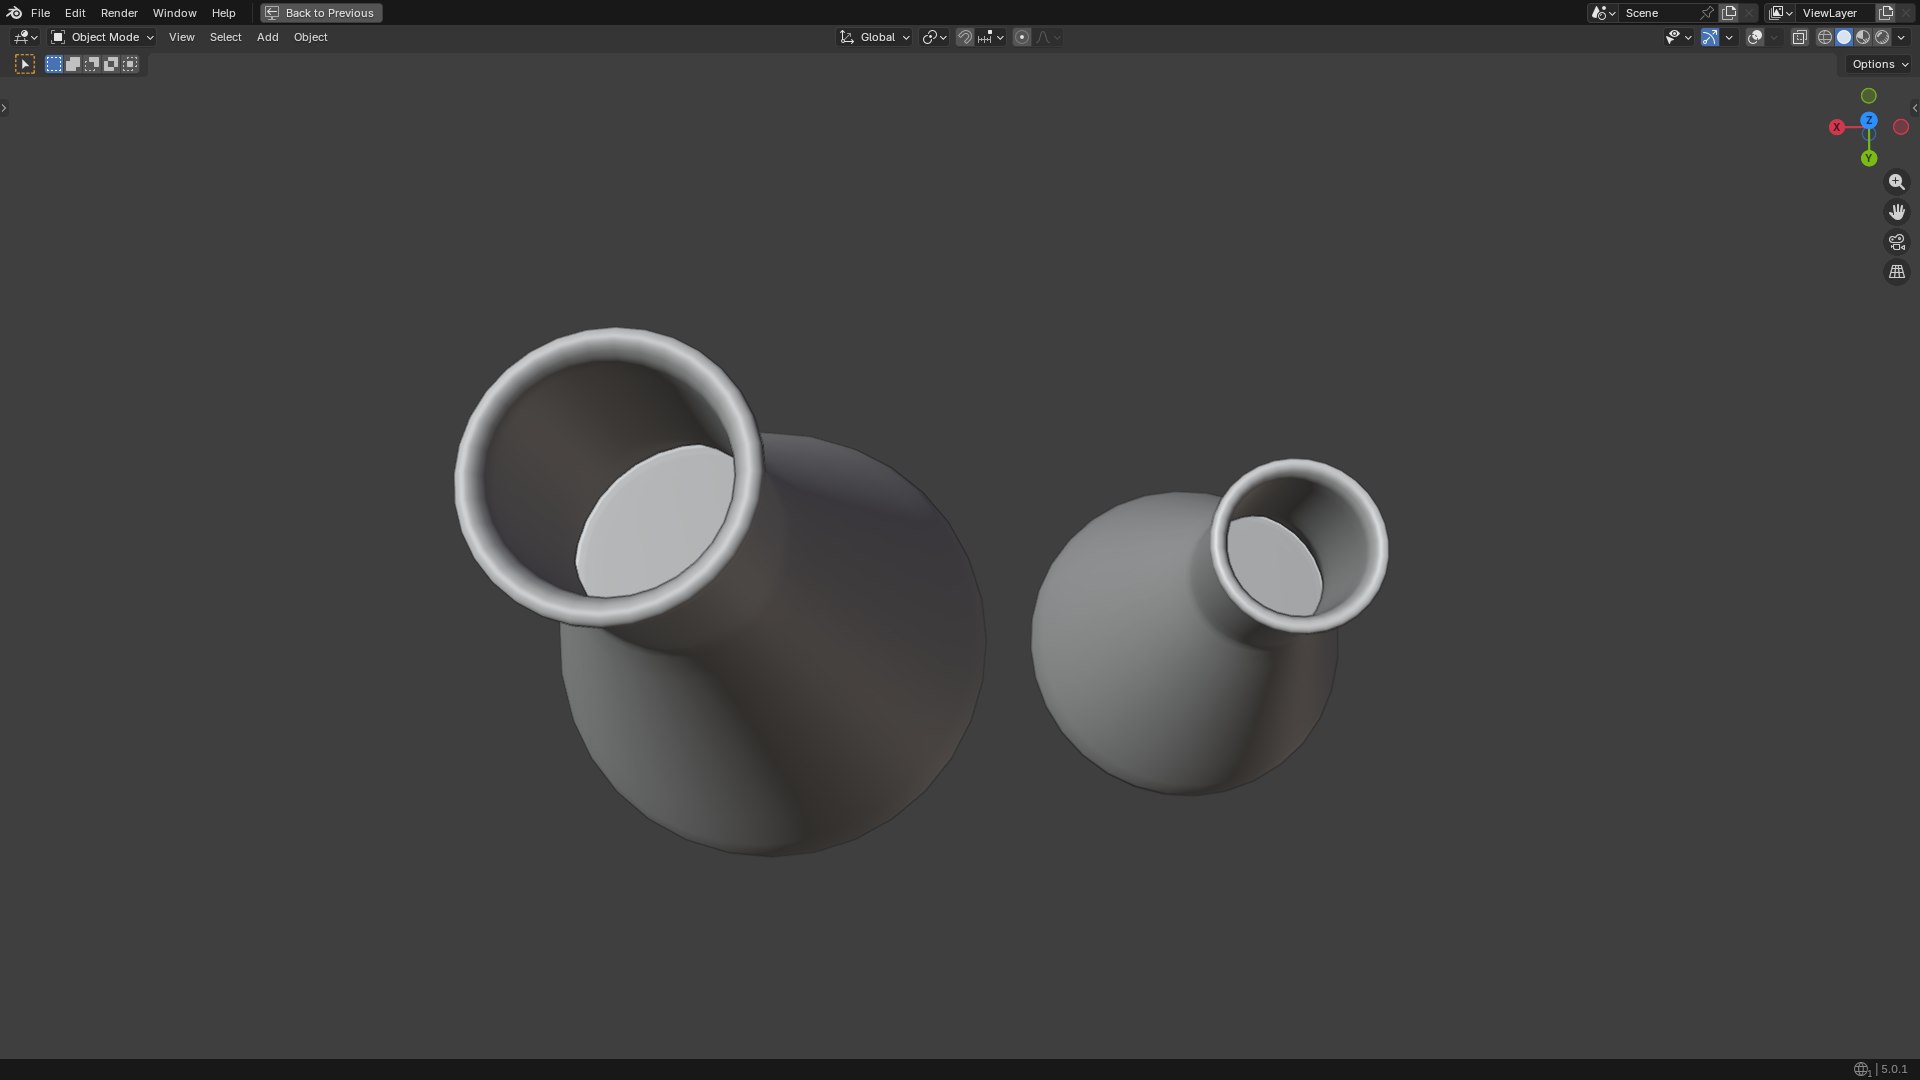
Task: Open the shading options dropdown
Action: click(x=1901, y=37)
